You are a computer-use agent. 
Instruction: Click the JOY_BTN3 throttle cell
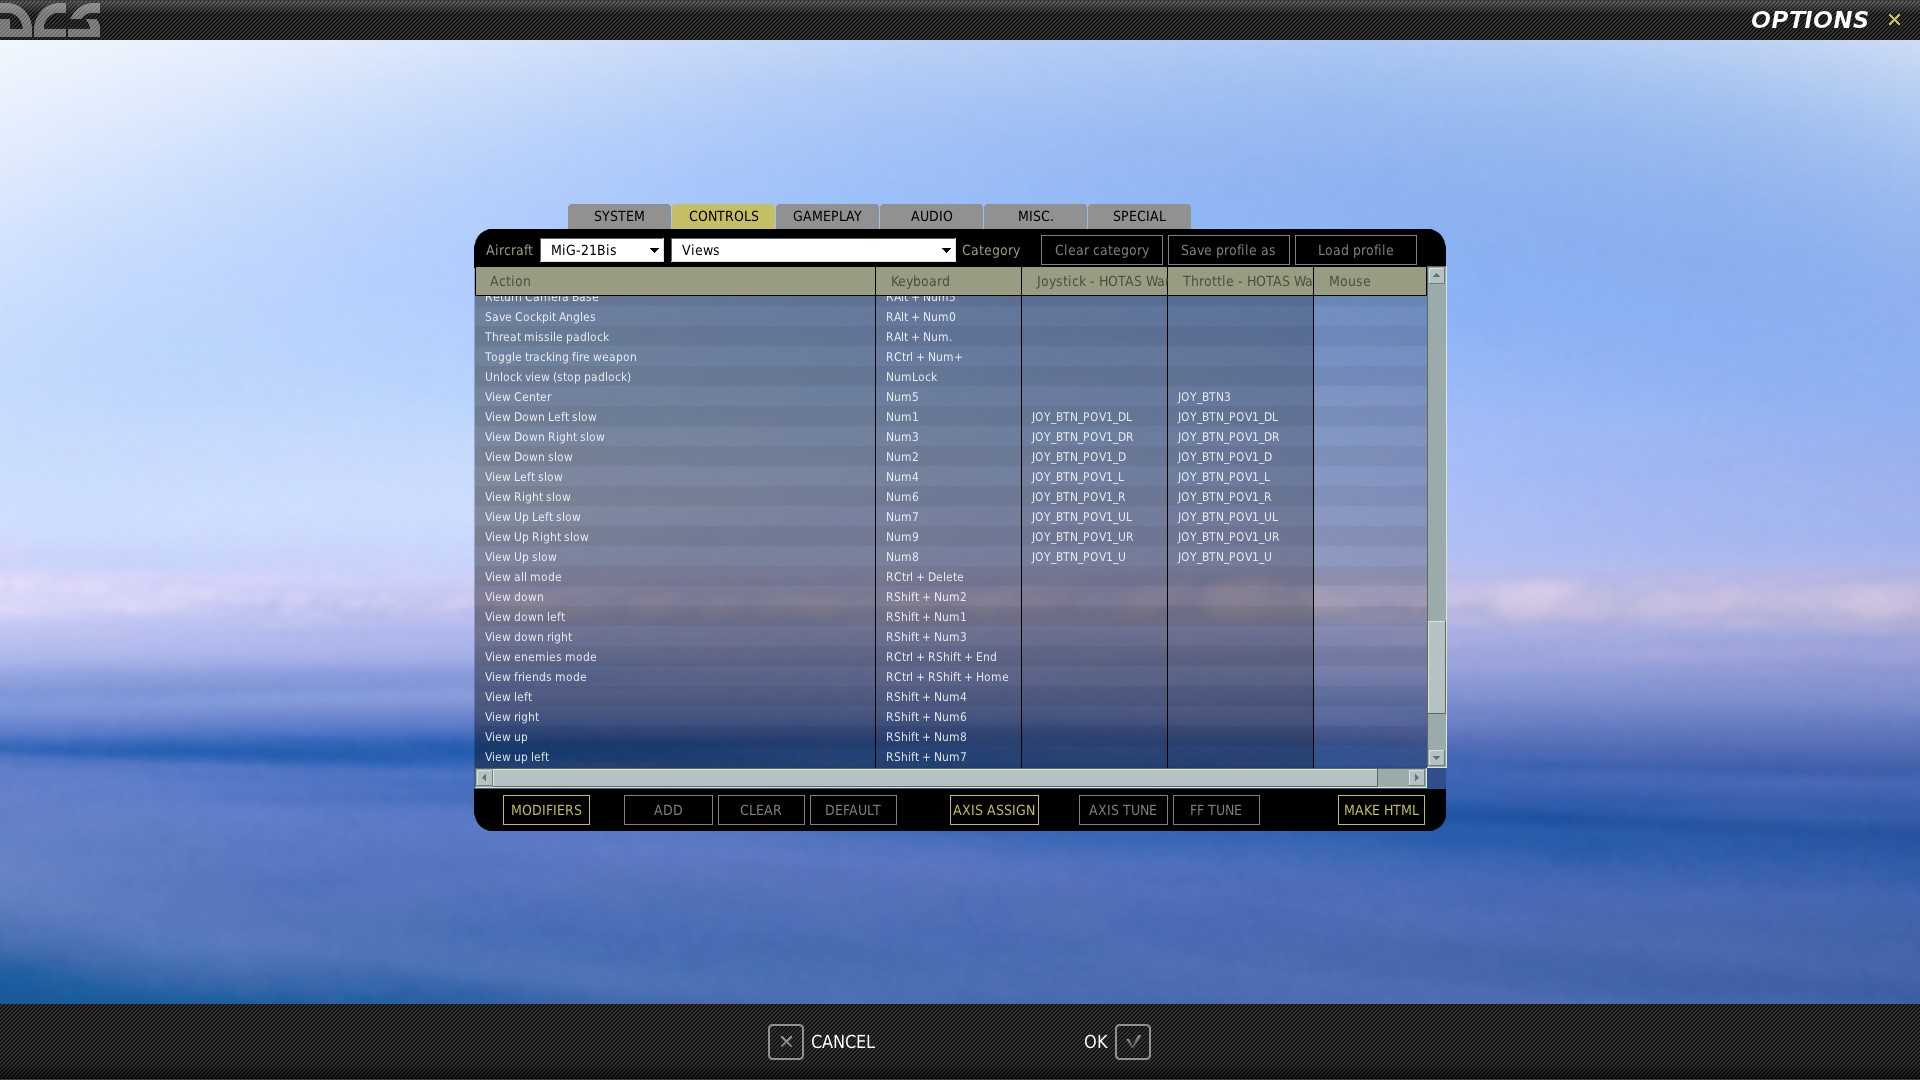[x=1240, y=397]
